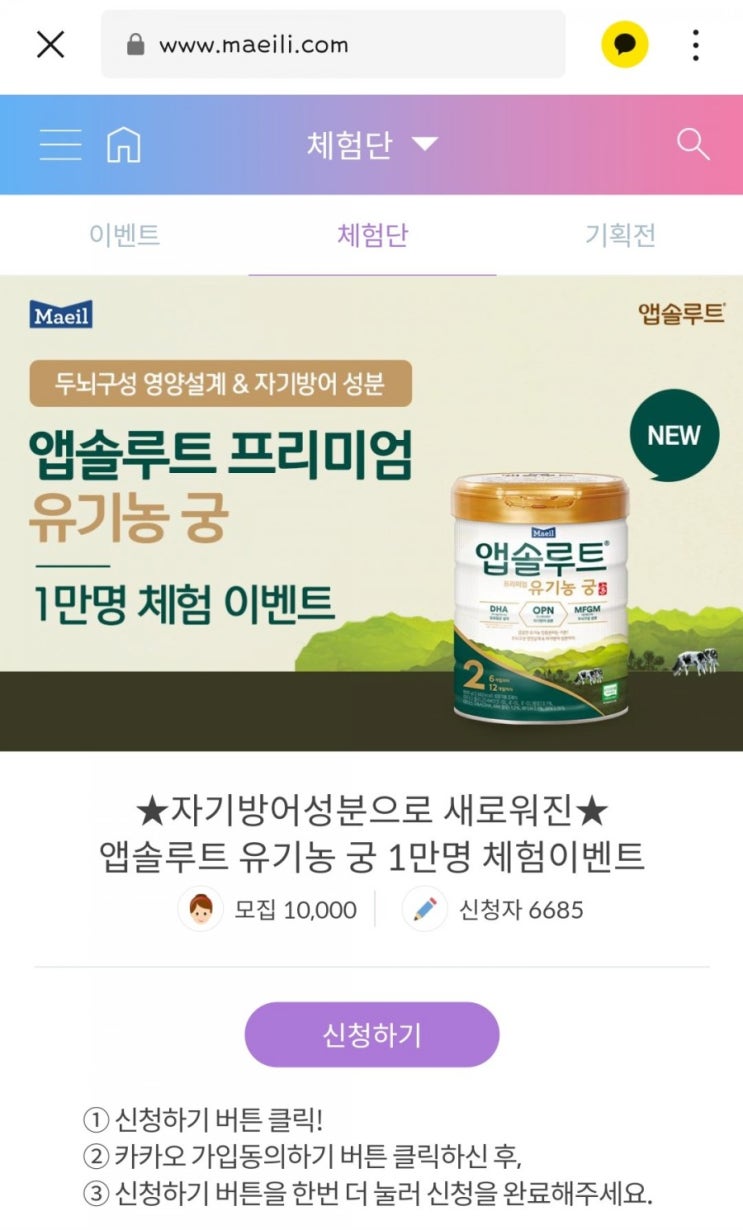Click the purple 신청하기 button
Screen dimensions: 743x1230
pyautogui.click(x=372, y=1035)
